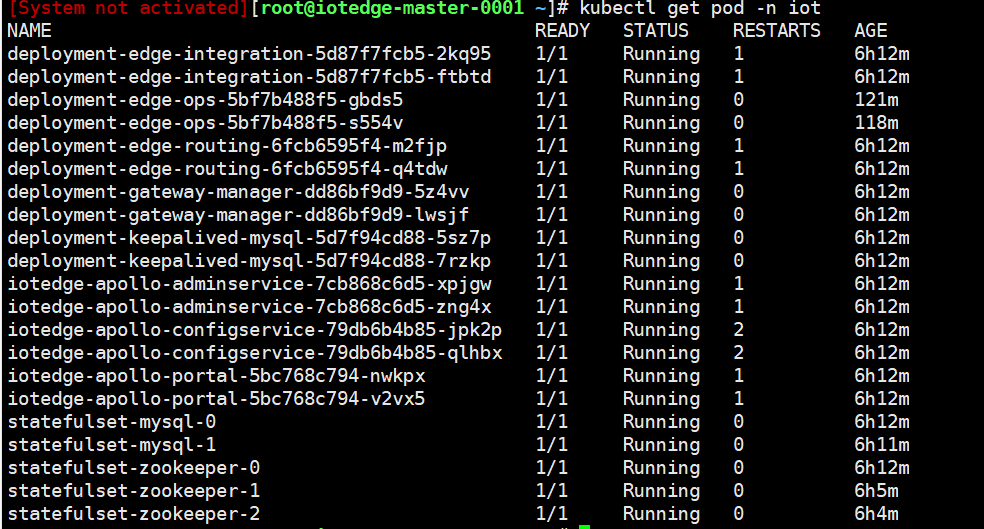Select the NAME column header
Image resolution: width=984 pixels, height=529 pixels.
(x=29, y=31)
